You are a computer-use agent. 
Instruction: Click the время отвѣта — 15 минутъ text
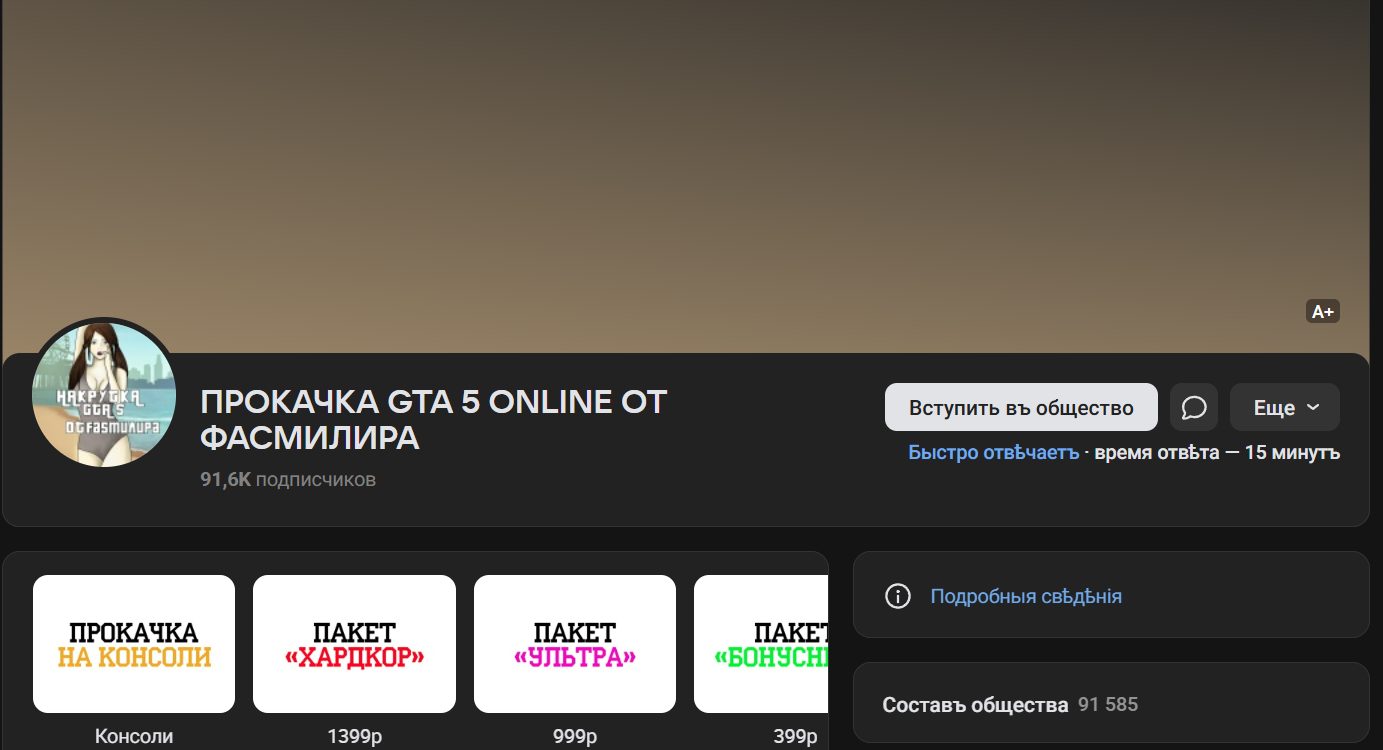pyautogui.click(x=1217, y=452)
